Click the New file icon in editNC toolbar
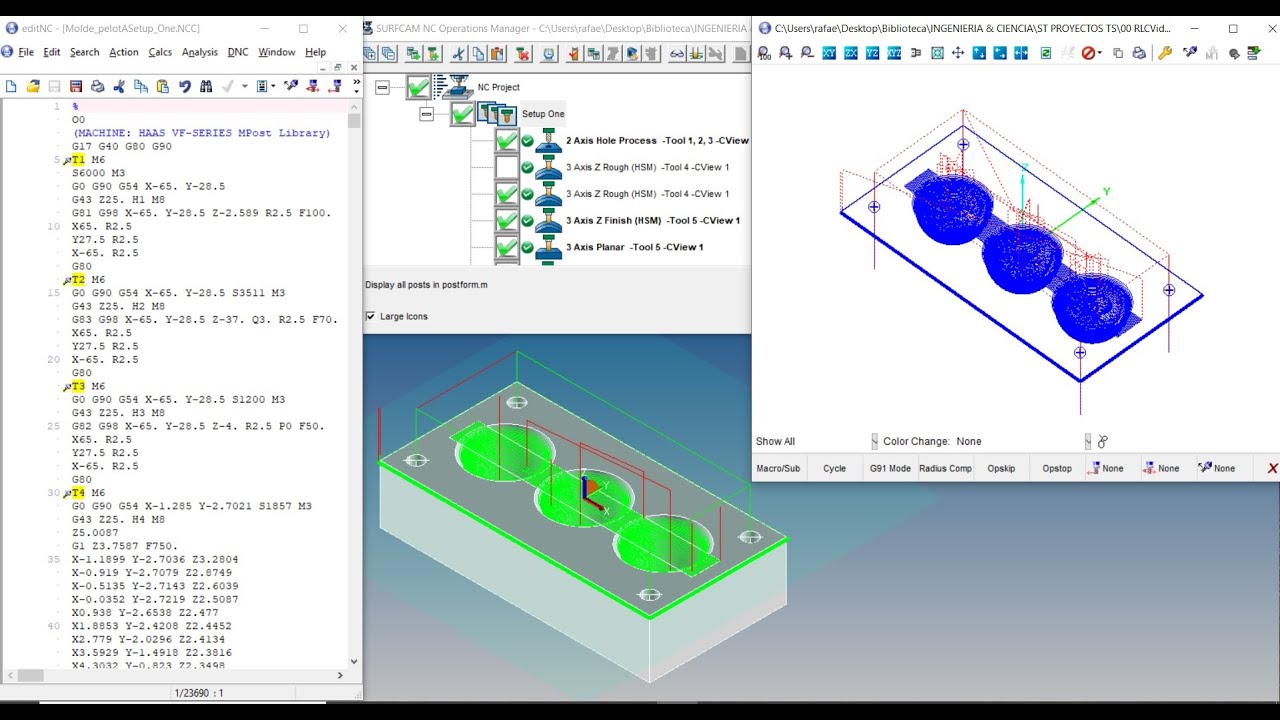Screen dimensions: 1280x720 pos(11,87)
